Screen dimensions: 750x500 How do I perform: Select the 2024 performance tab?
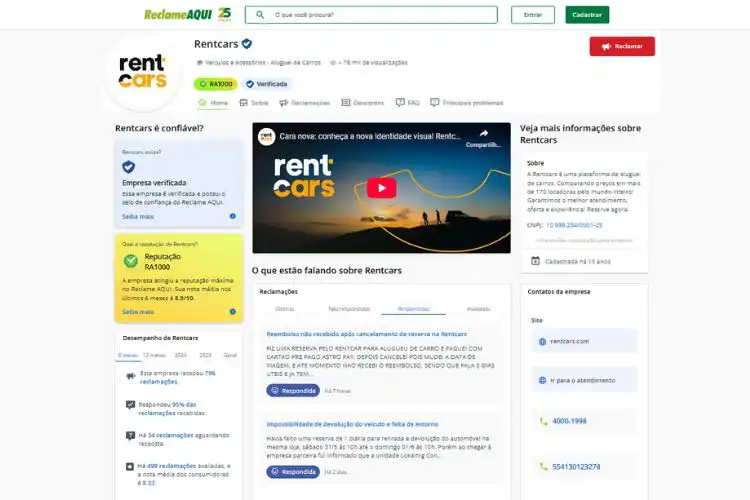[180, 356]
